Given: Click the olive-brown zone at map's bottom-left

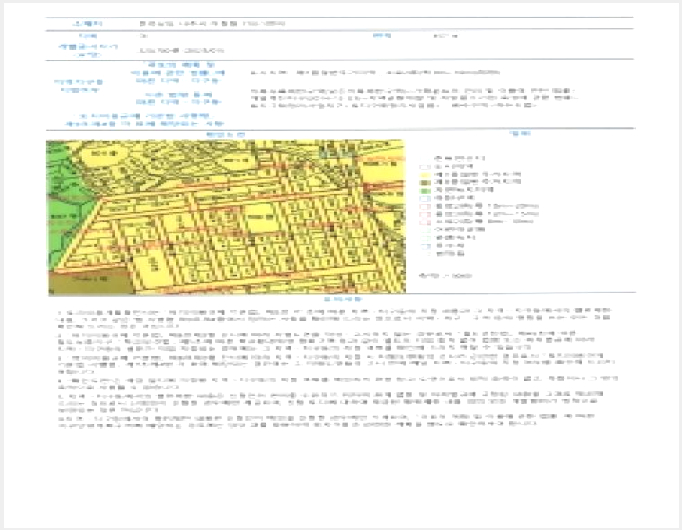Looking at the screenshot, I should pyautogui.click(x=89, y=282).
